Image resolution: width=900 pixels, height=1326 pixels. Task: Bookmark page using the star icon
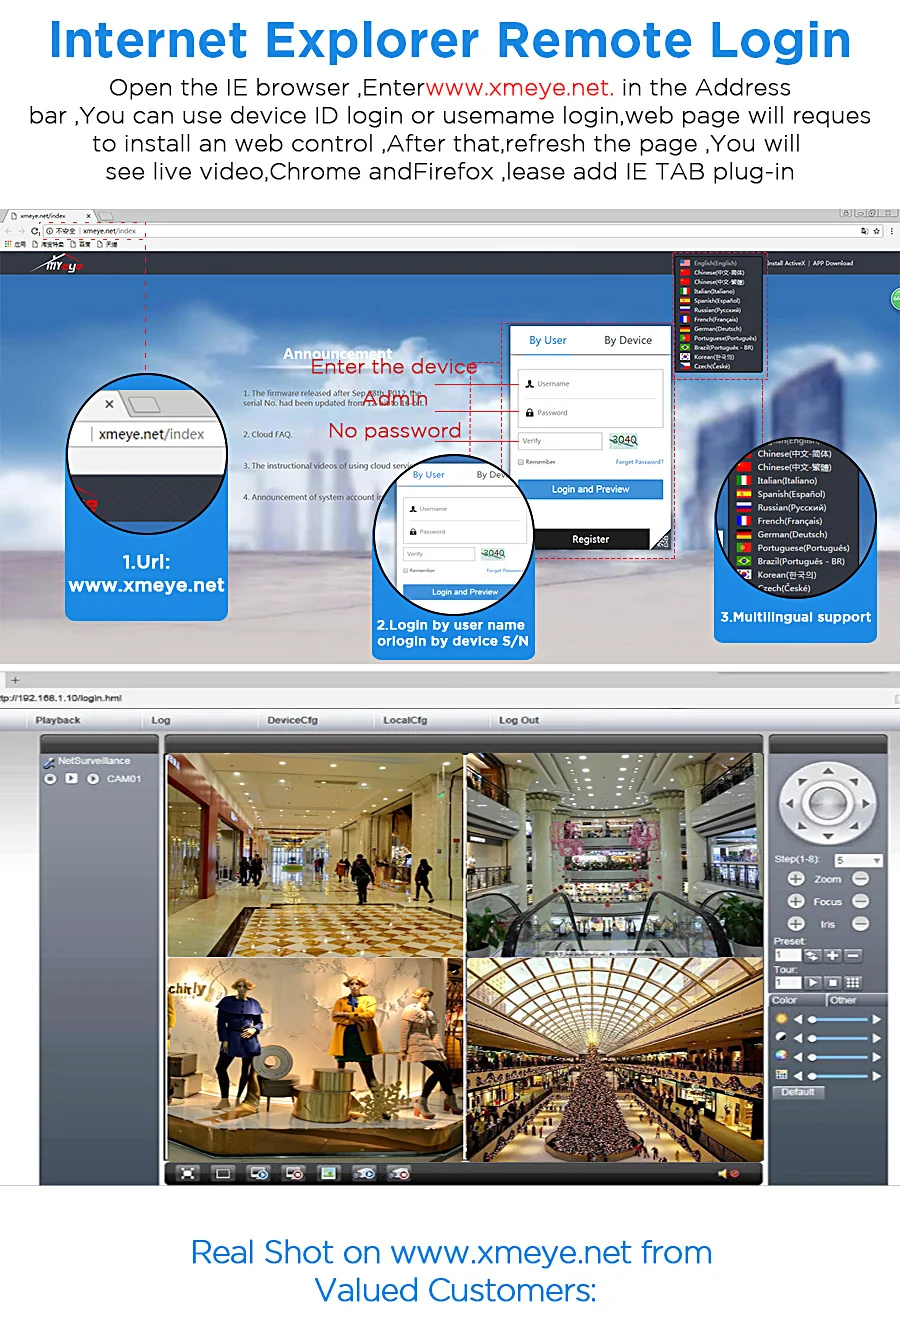pyautogui.click(x=877, y=231)
